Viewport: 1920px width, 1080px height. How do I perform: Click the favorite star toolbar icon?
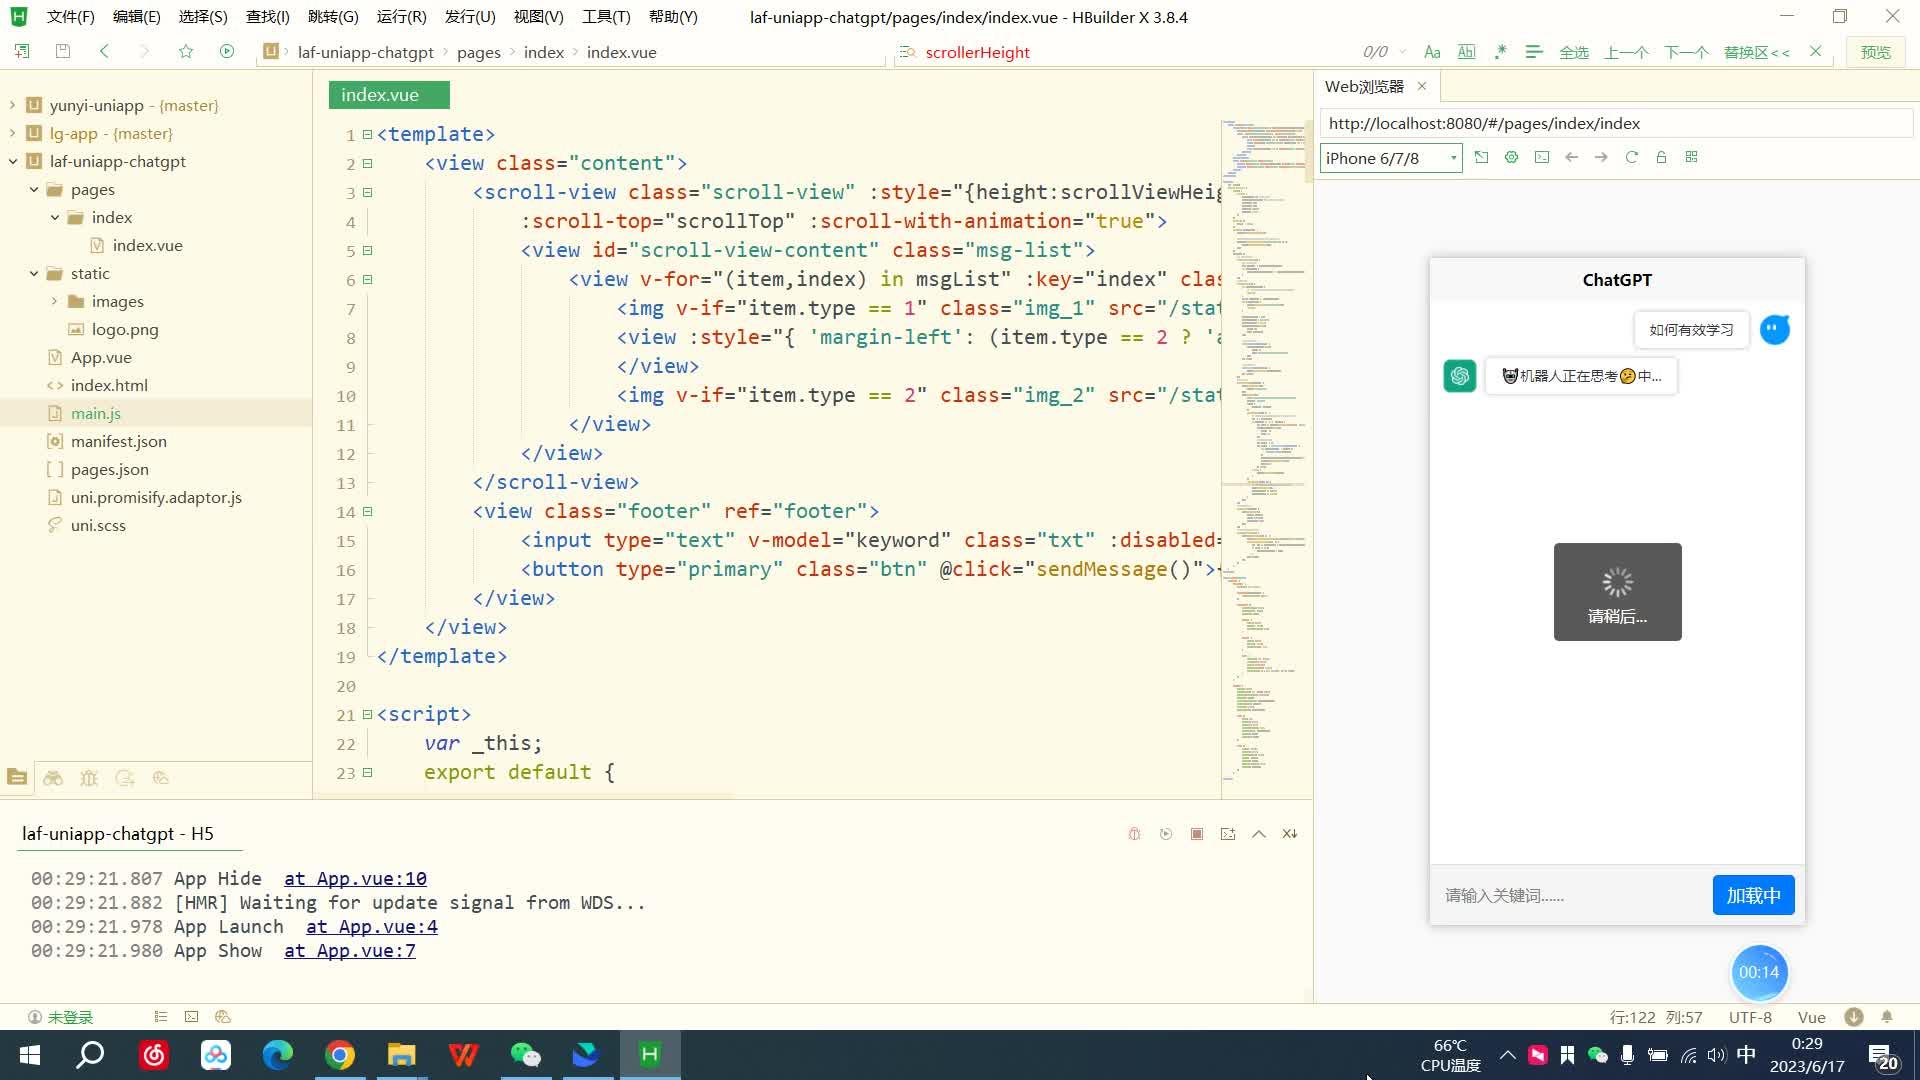[x=185, y=52]
